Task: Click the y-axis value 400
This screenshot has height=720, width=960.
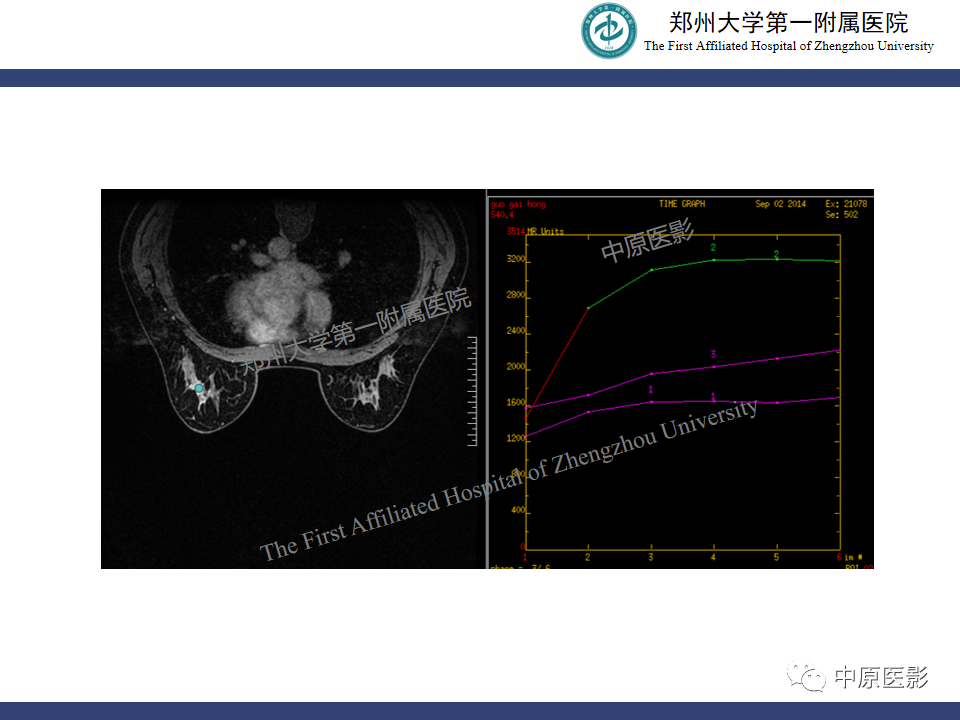Action: (518, 510)
